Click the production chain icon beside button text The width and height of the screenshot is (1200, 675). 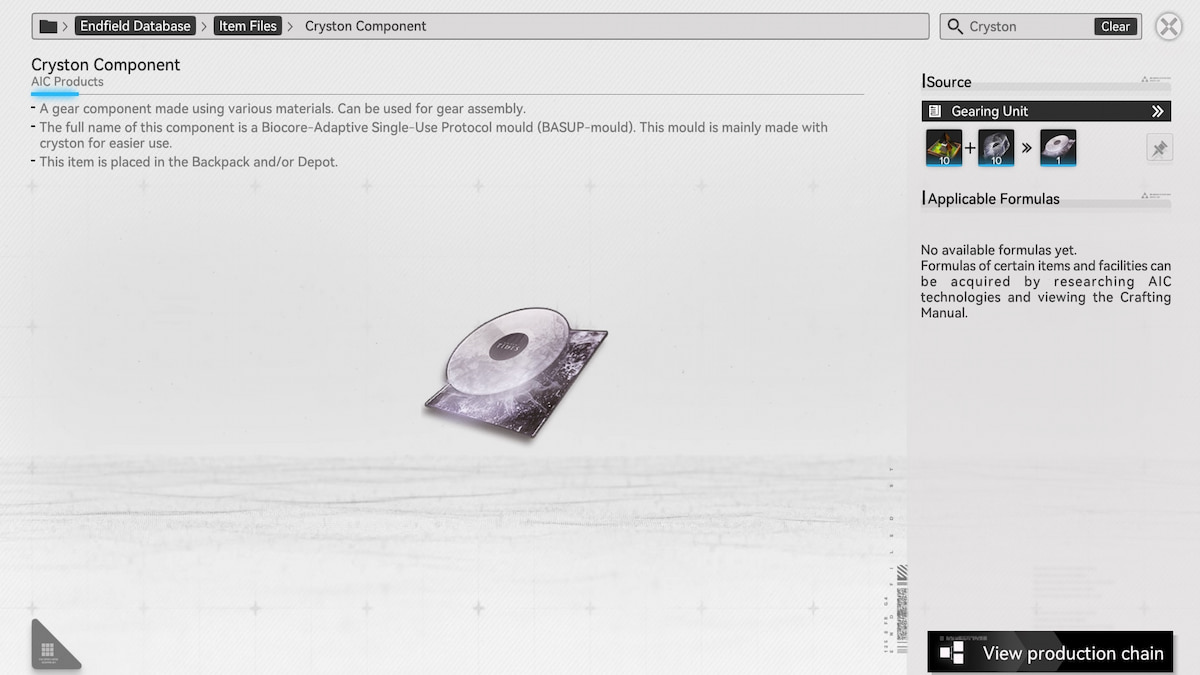click(x=952, y=653)
